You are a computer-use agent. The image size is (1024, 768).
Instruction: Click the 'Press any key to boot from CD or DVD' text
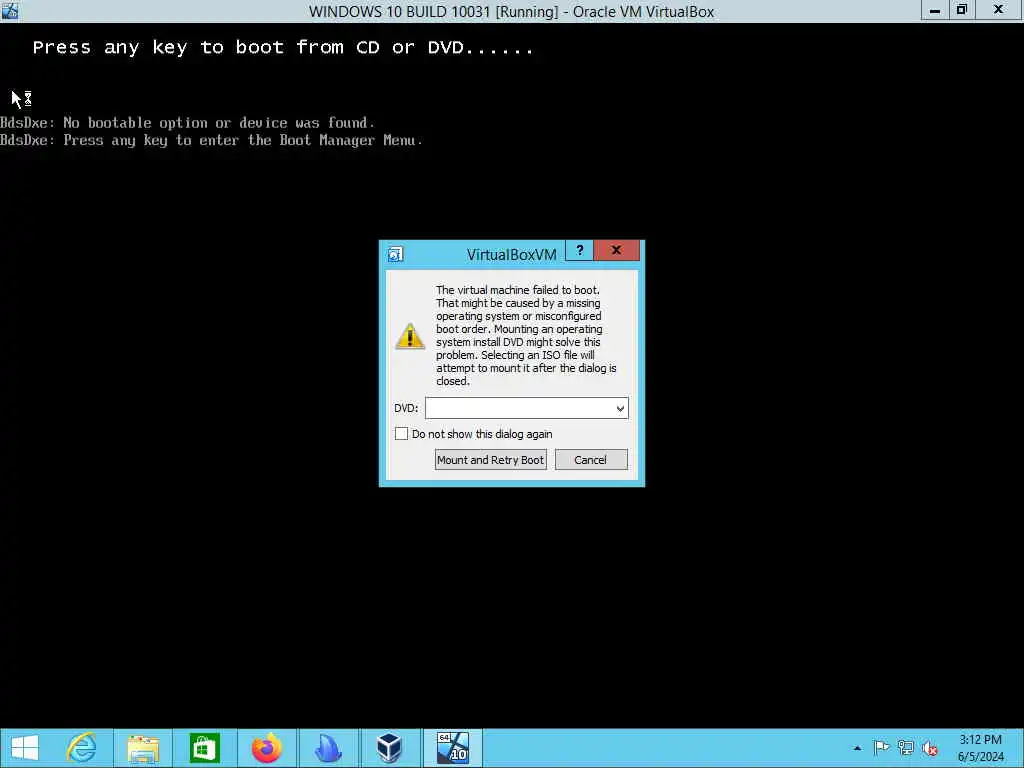pos(283,47)
